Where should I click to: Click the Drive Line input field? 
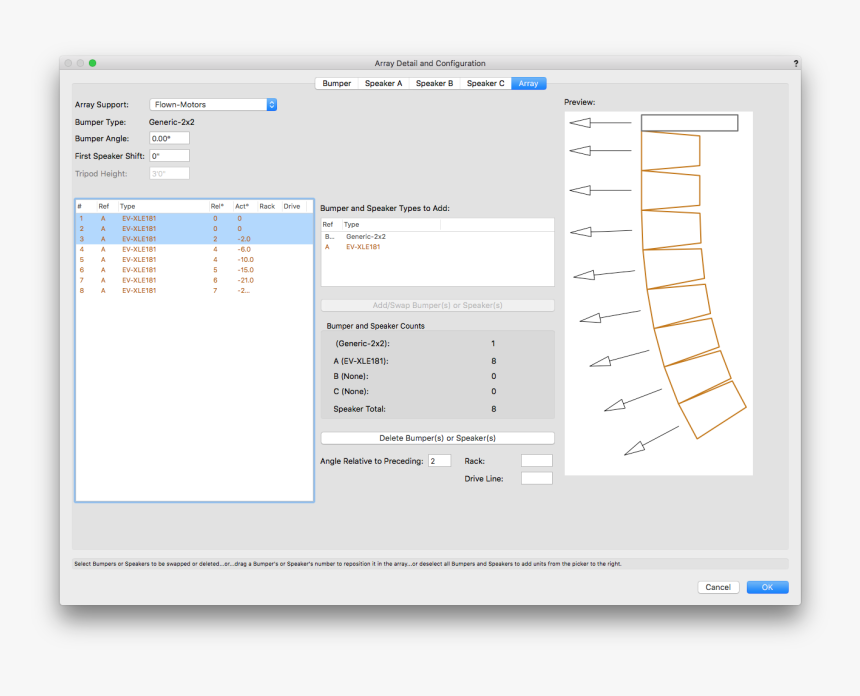click(x=536, y=478)
